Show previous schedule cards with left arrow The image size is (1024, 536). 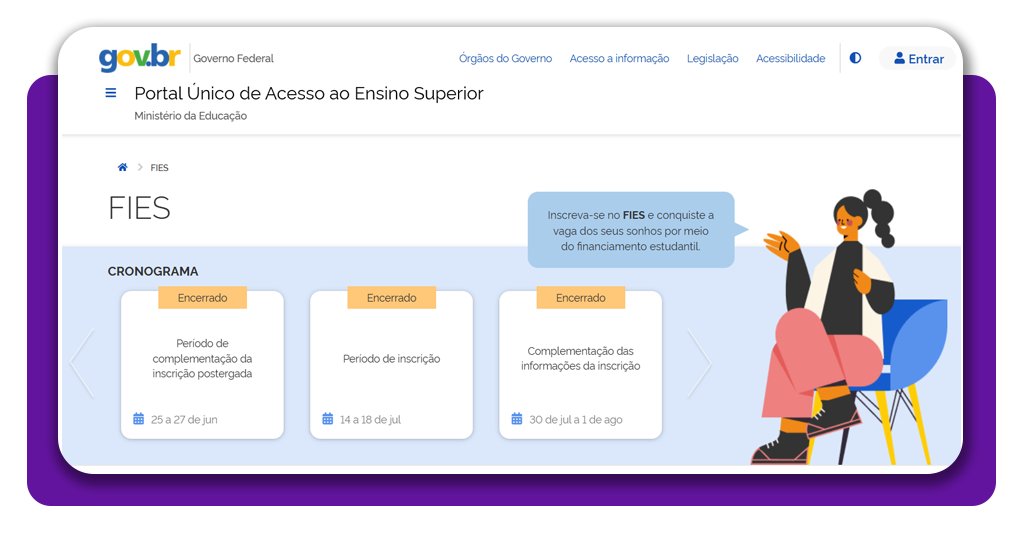click(x=82, y=364)
